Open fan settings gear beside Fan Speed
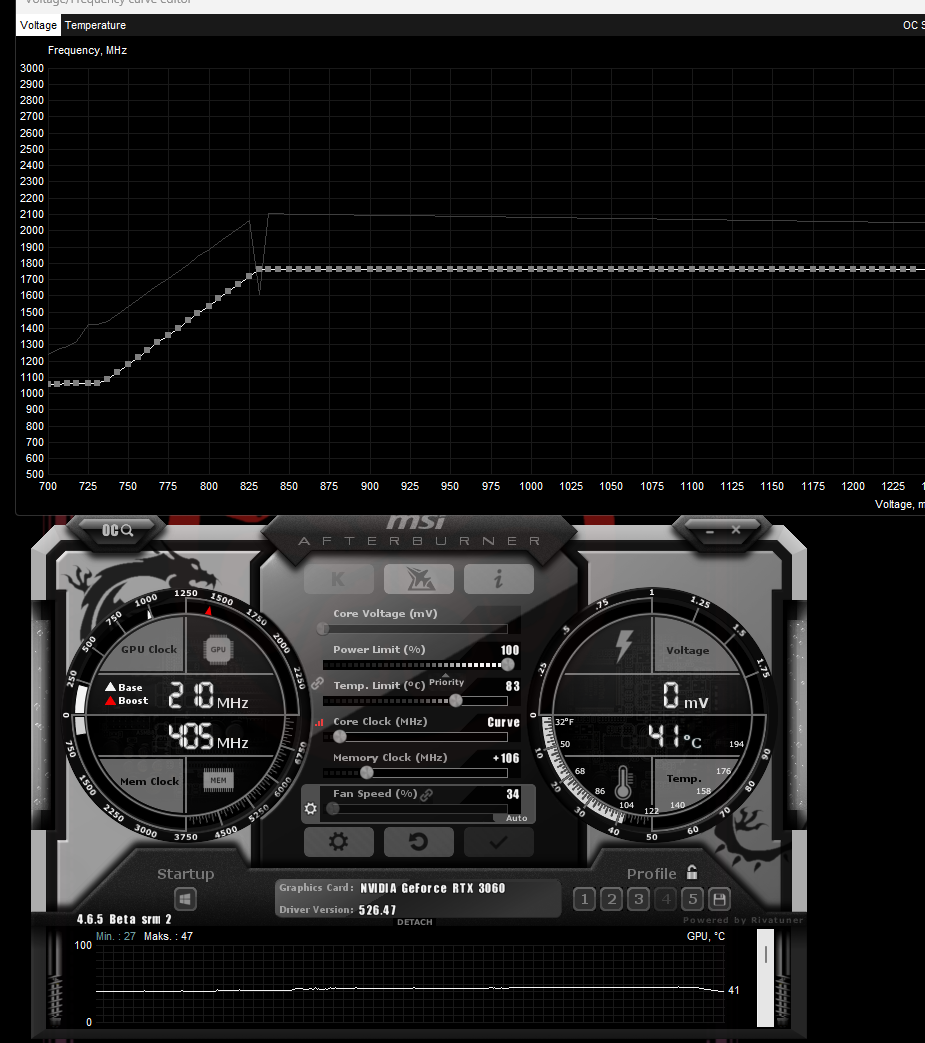925x1043 pixels. click(311, 809)
